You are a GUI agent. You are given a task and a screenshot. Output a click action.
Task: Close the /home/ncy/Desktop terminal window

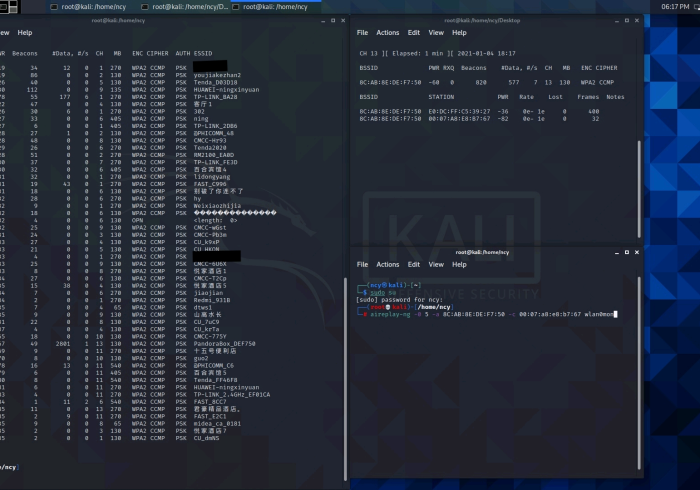click(635, 20)
